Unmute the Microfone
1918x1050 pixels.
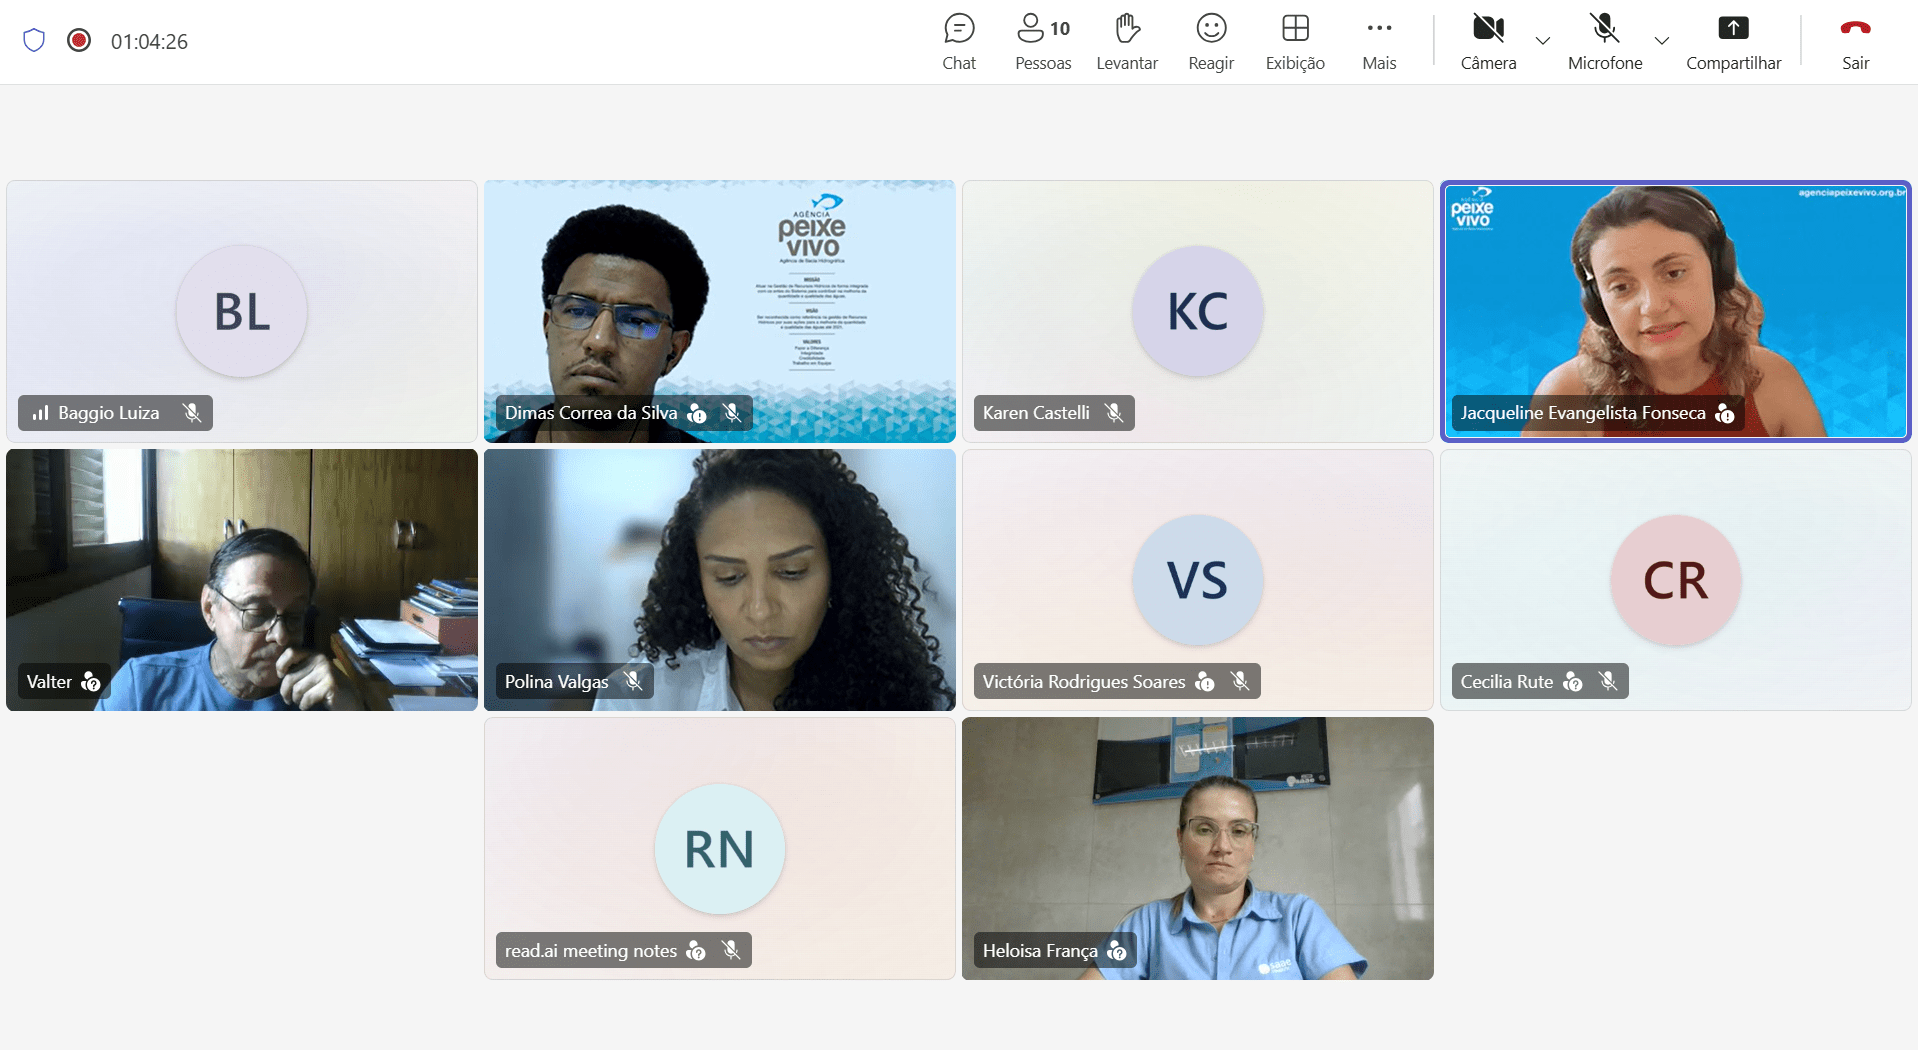point(1605,42)
